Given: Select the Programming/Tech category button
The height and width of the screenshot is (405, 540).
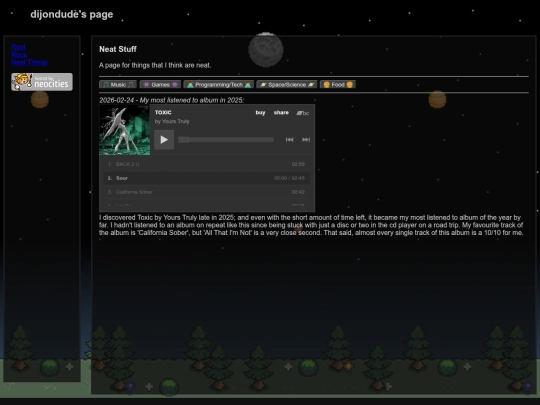Looking at the screenshot, I should click(219, 85).
